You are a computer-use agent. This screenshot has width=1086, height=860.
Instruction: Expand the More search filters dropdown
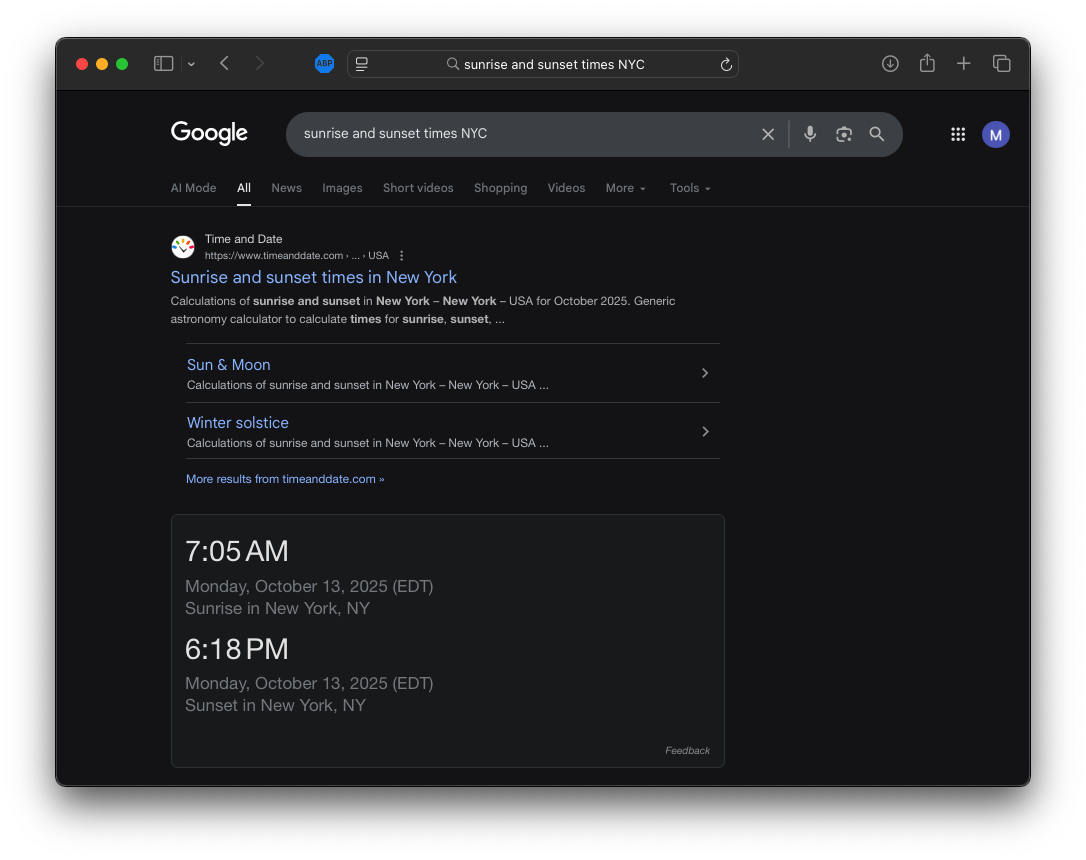pos(626,188)
